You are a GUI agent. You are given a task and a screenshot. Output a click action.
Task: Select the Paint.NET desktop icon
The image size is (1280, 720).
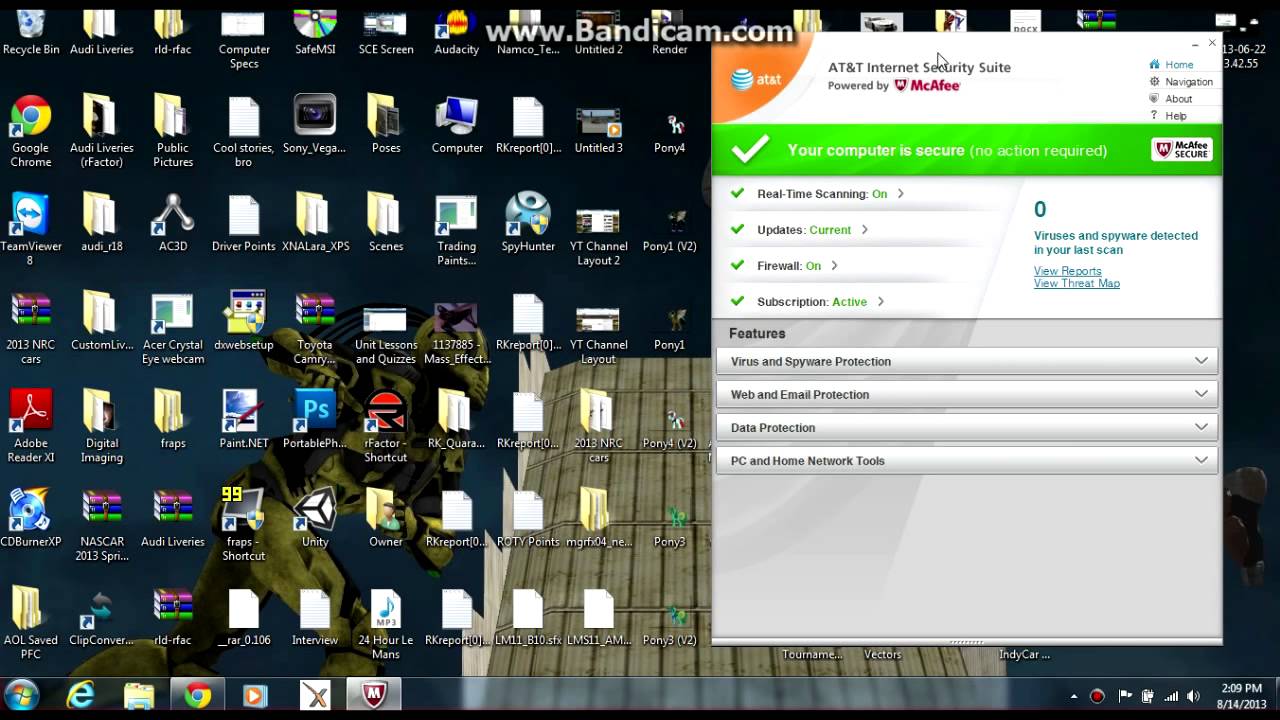tap(244, 420)
